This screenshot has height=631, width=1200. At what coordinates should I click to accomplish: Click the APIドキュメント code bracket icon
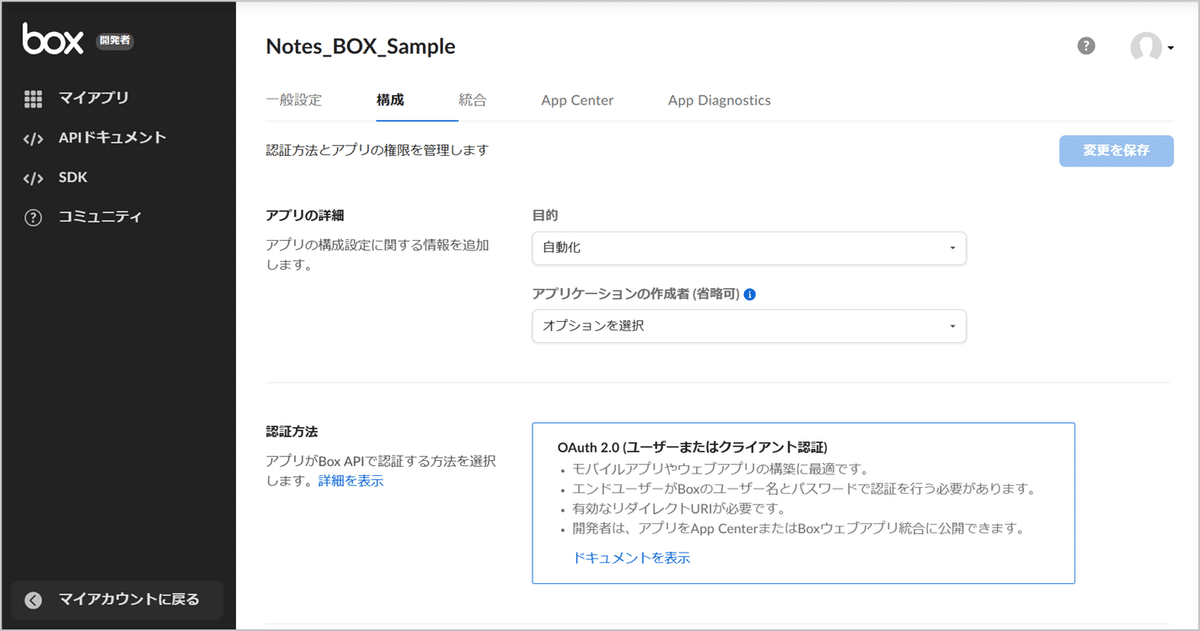[33, 138]
